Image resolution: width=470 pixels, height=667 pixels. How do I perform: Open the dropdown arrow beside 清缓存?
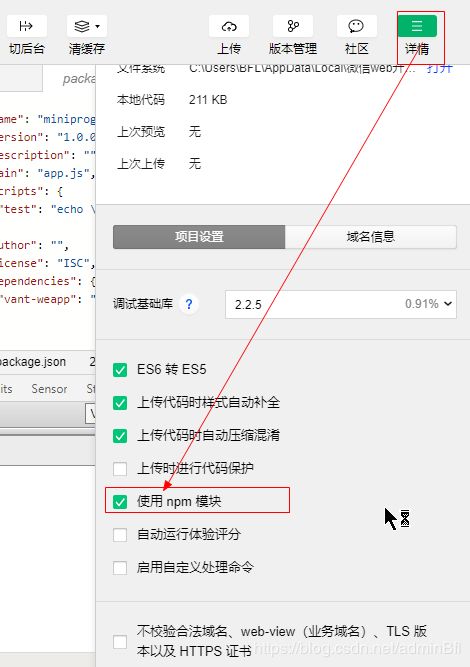pyautogui.click(x=98, y=26)
